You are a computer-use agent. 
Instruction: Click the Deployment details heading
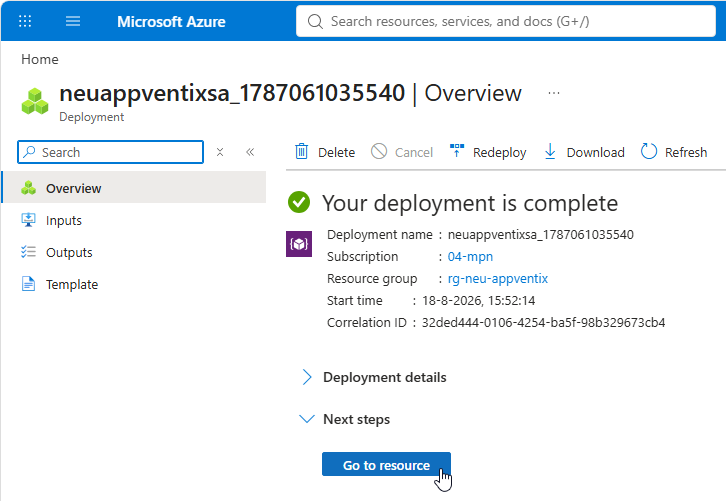(385, 377)
